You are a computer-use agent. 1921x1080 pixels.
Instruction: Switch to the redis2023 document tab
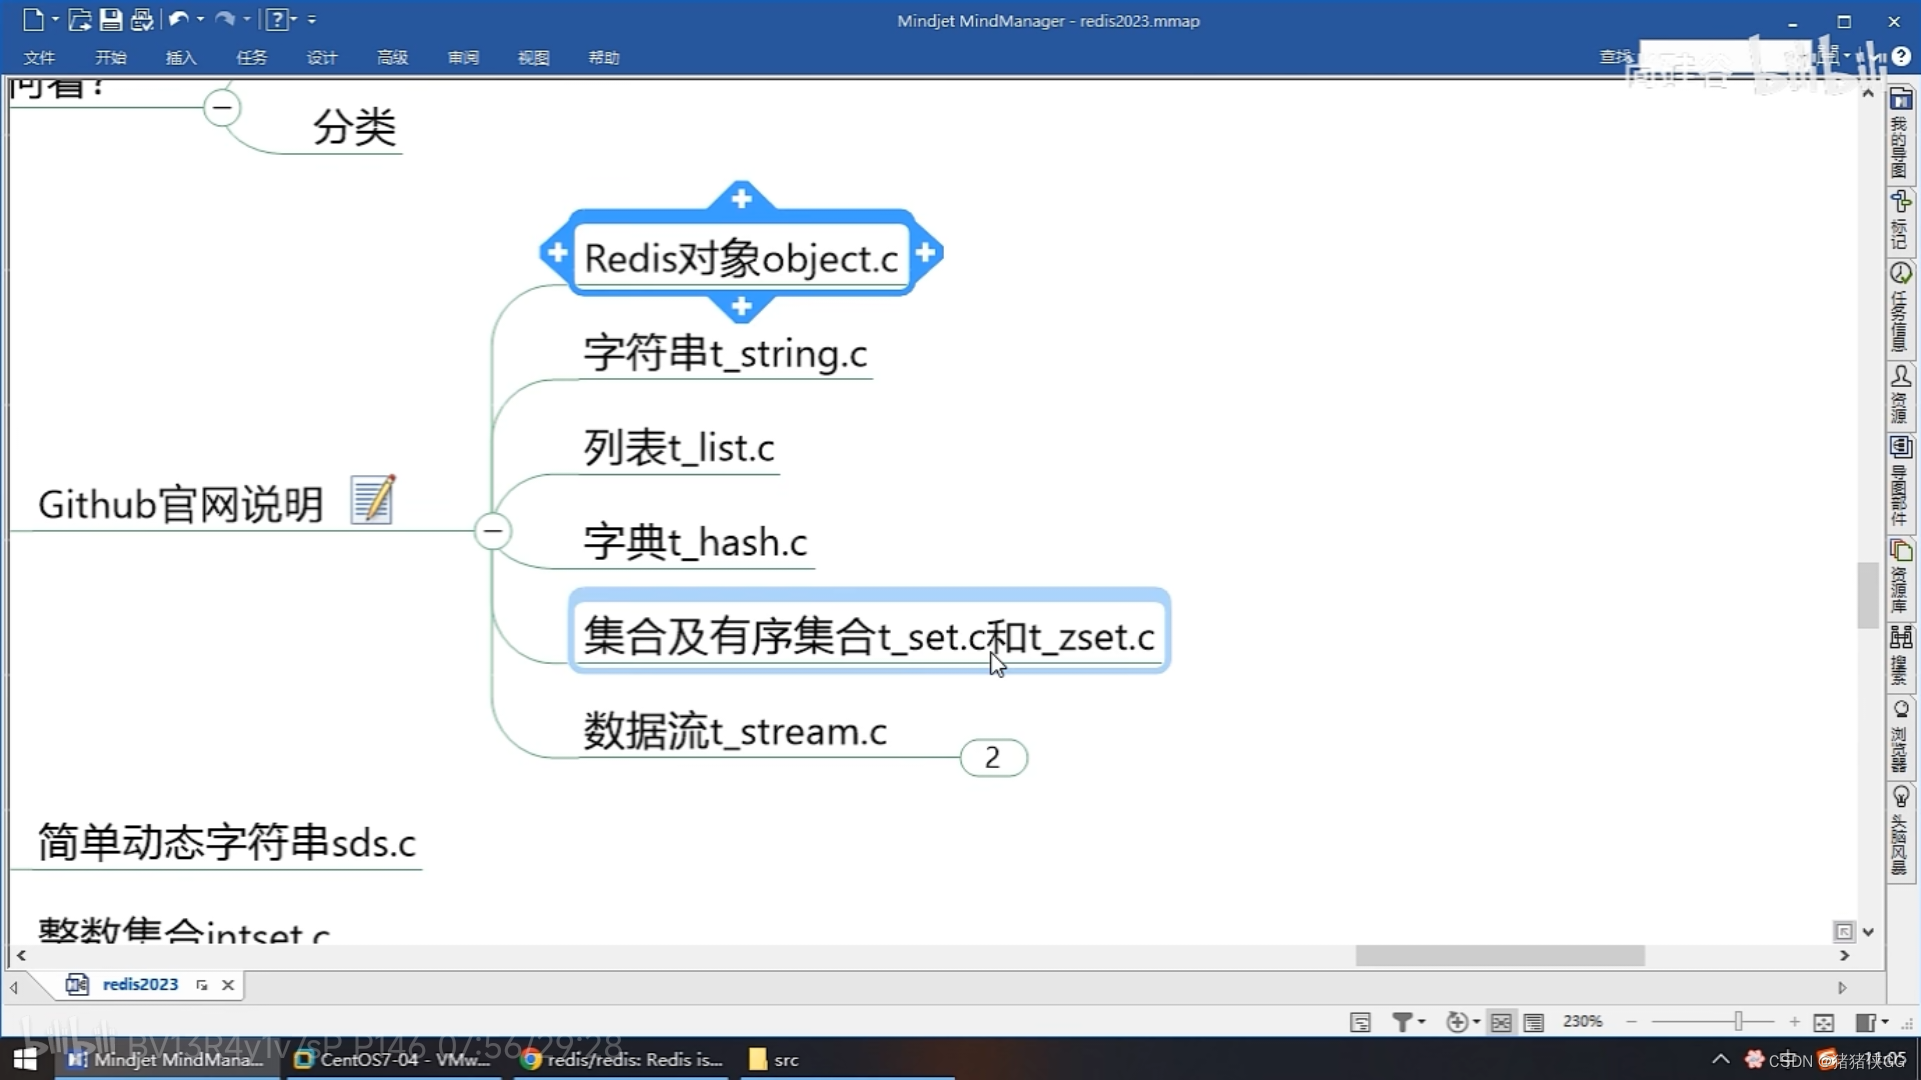point(140,984)
